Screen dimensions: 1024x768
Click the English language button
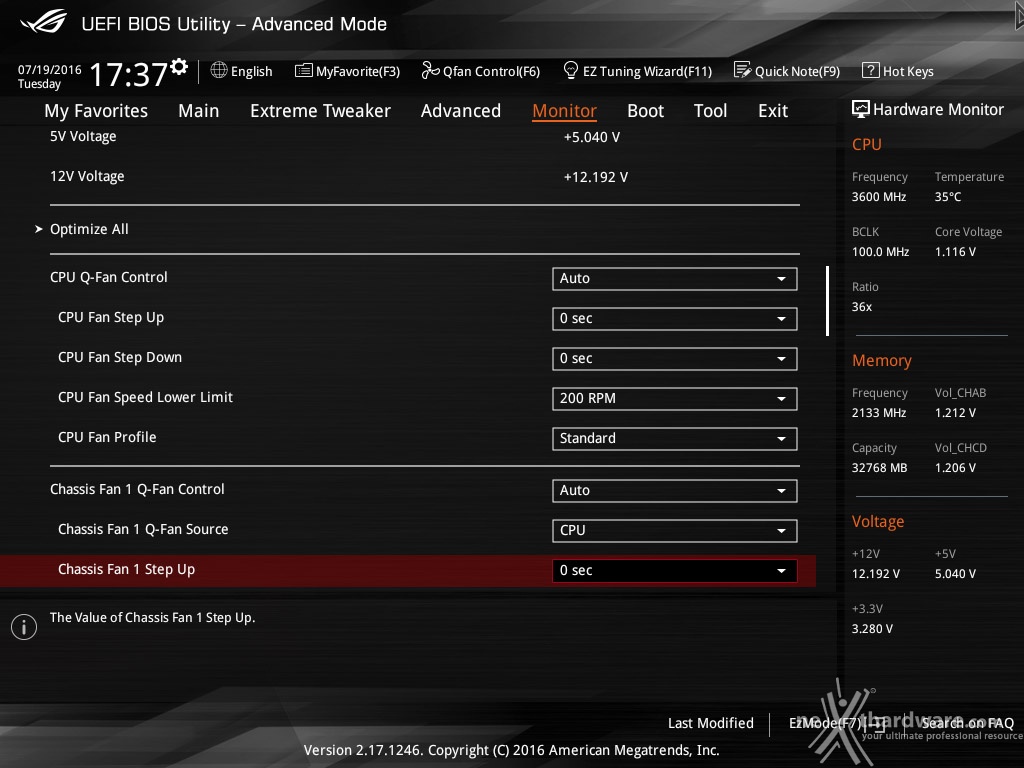[242, 71]
